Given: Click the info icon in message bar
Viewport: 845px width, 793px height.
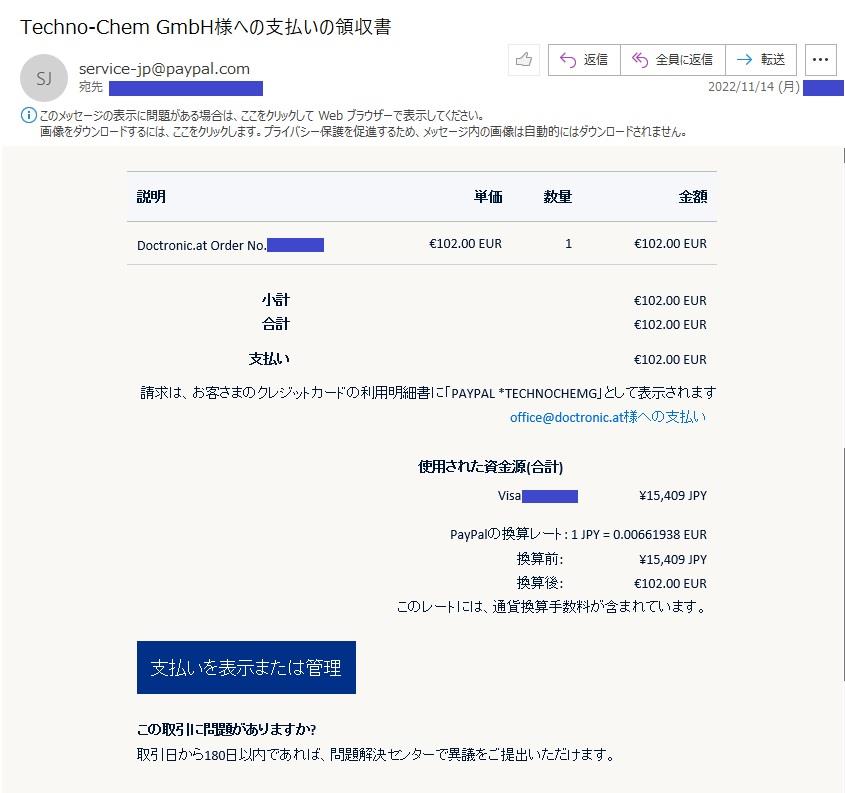Looking at the screenshot, I should point(28,115).
